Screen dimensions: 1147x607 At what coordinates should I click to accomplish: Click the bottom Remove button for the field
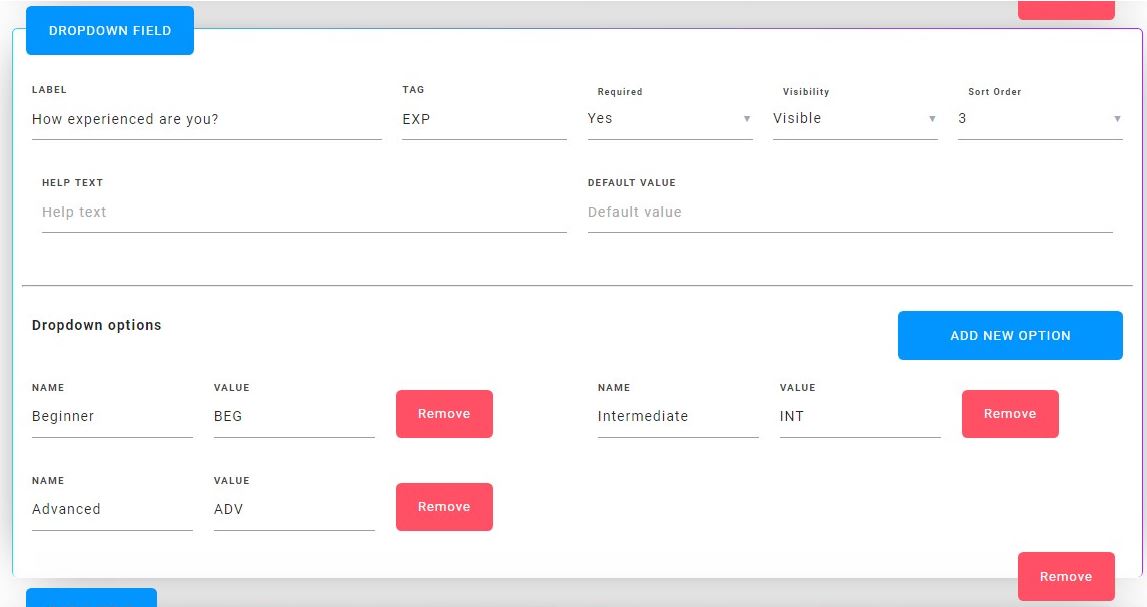[1066, 576]
